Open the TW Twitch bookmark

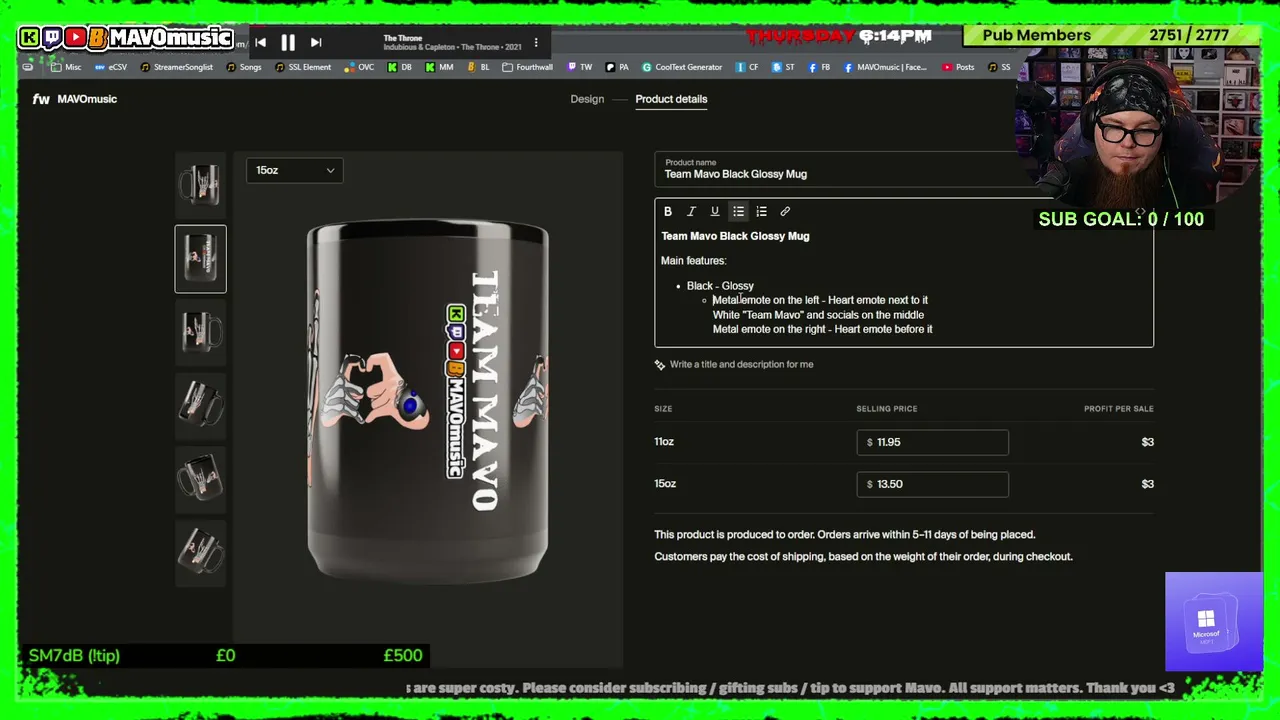click(x=580, y=67)
